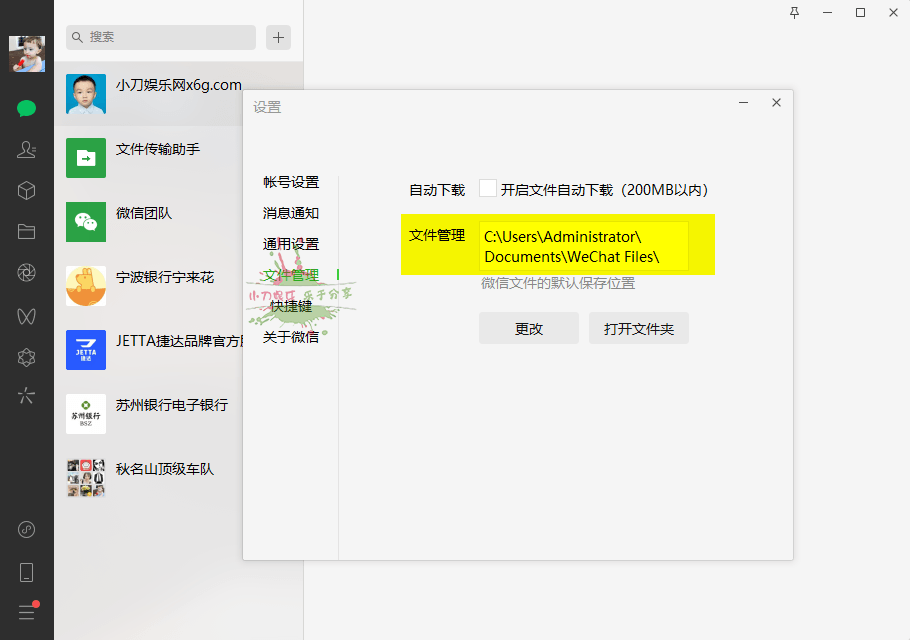Click the 更改 button to change file location
This screenshot has height=640, width=910.
pyautogui.click(x=528, y=327)
